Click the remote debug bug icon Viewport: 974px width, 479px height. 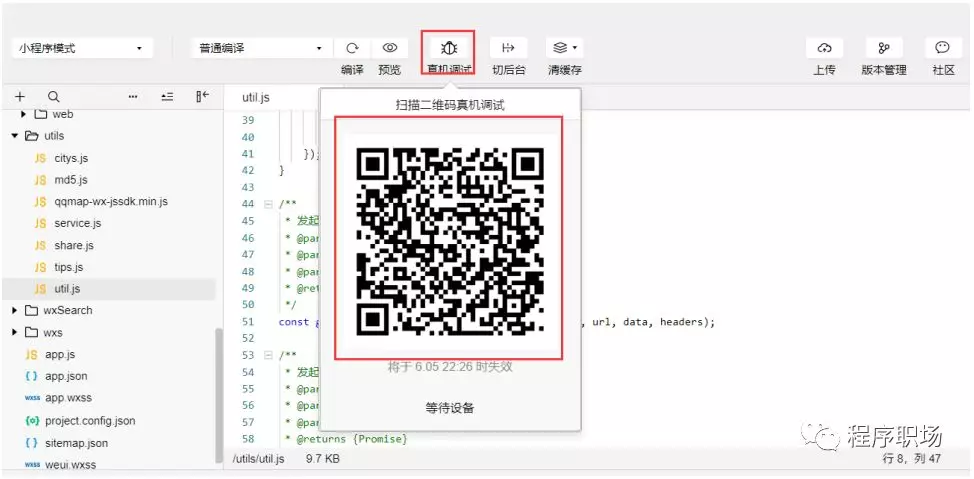pyautogui.click(x=448, y=48)
